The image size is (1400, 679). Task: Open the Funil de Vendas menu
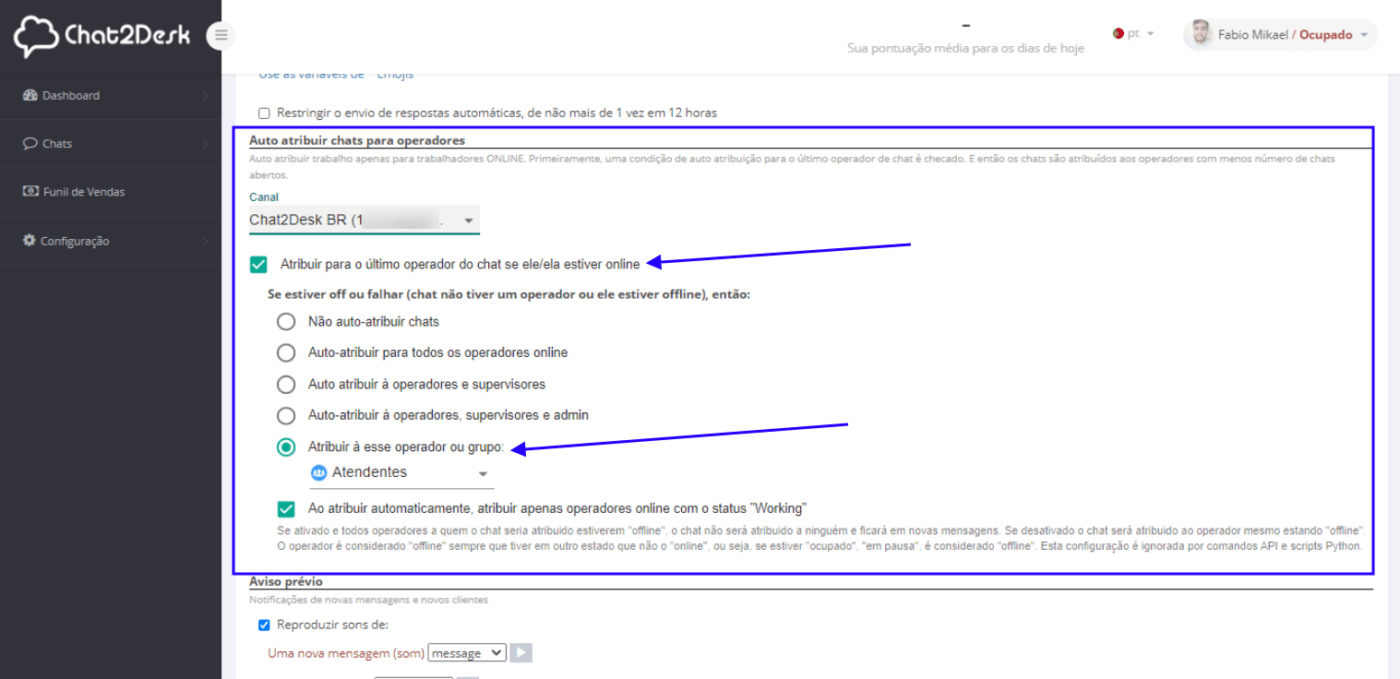coord(110,192)
